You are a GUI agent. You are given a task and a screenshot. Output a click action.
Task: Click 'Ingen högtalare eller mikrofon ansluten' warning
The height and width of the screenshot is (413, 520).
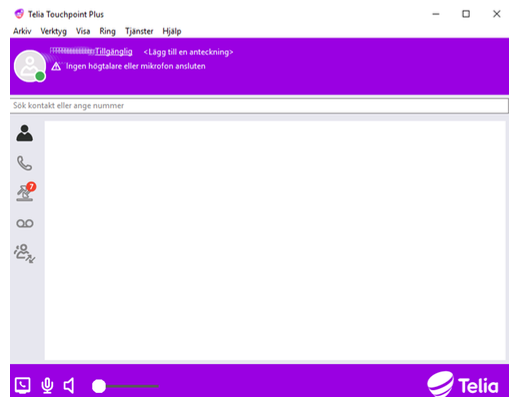pos(135,66)
